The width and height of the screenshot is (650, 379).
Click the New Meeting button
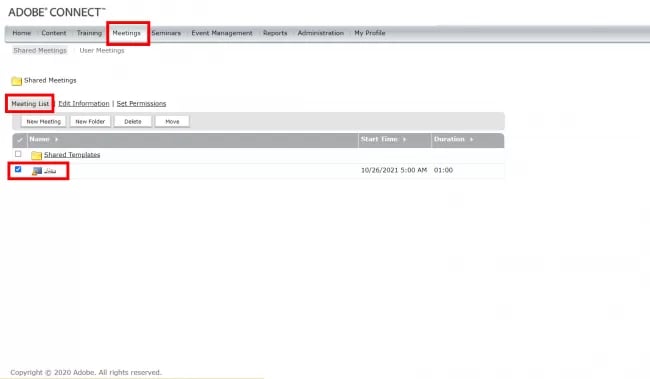[44, 121]
